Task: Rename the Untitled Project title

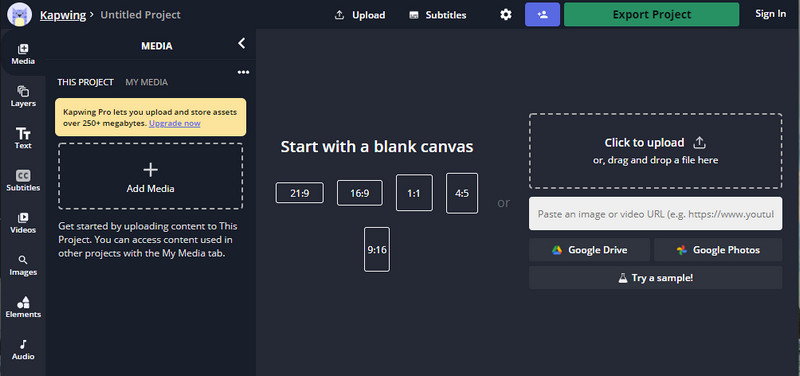Action: tap(140, 15)
